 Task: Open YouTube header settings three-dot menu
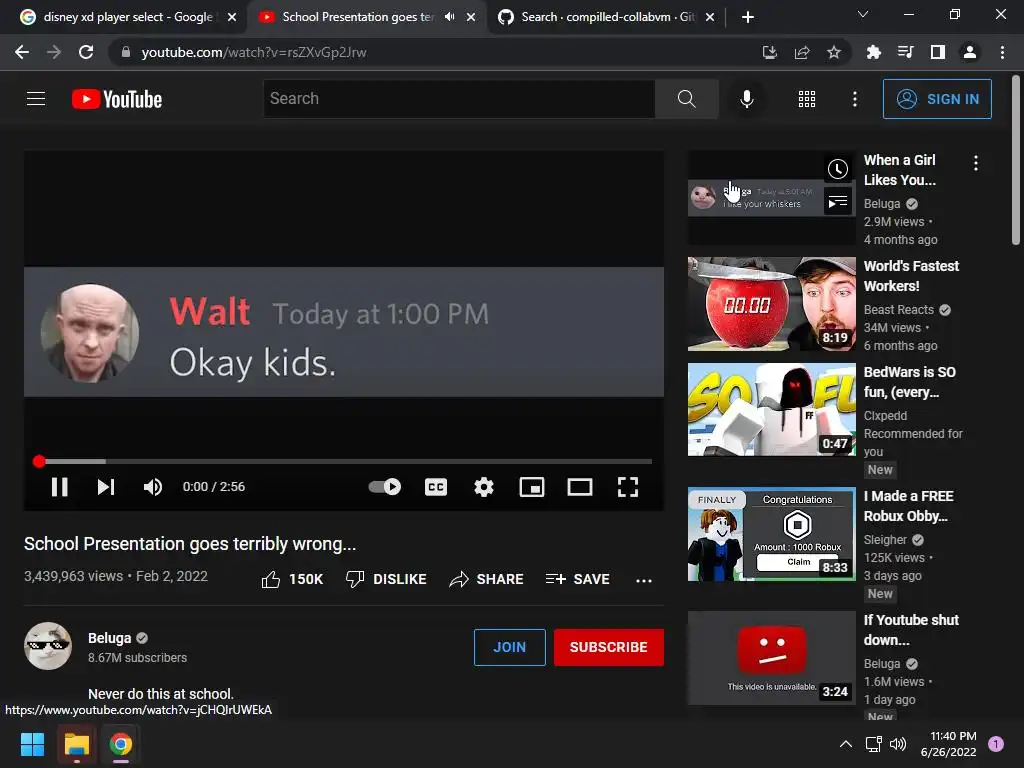tap(854, 99)
